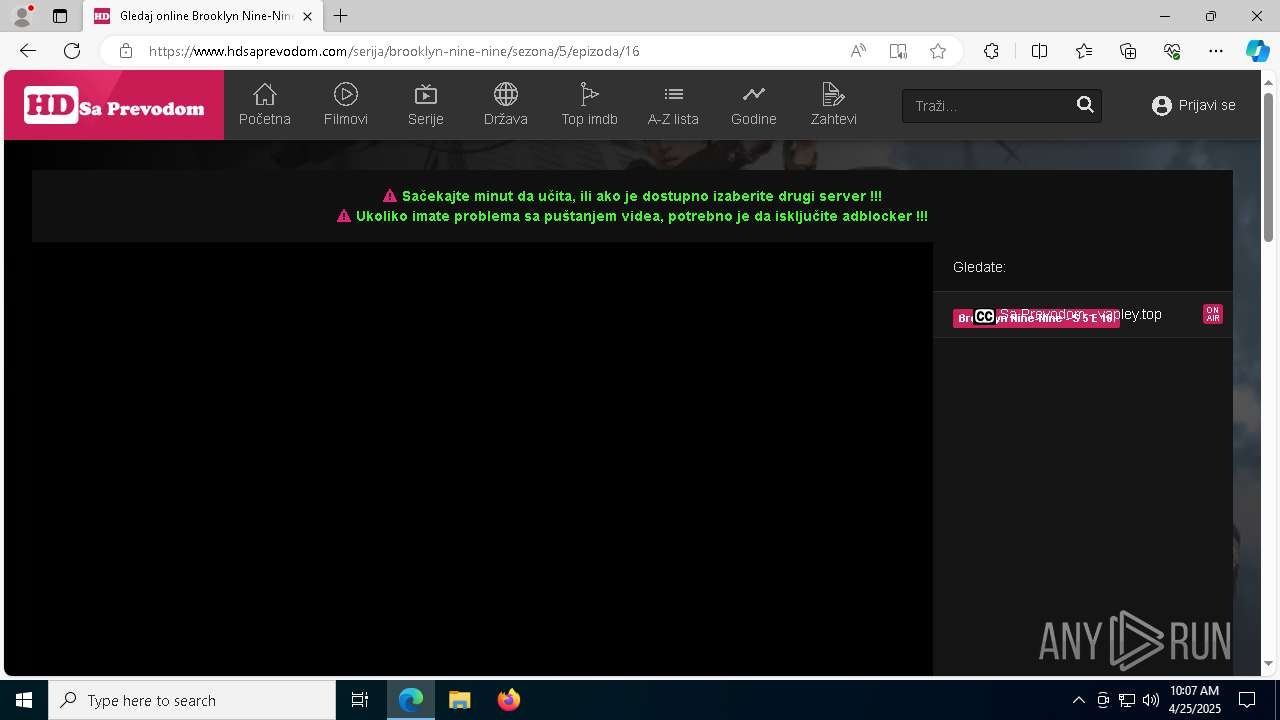Show hidden system tray icons
1280x720 pixels.
[x=1078, y=700]
